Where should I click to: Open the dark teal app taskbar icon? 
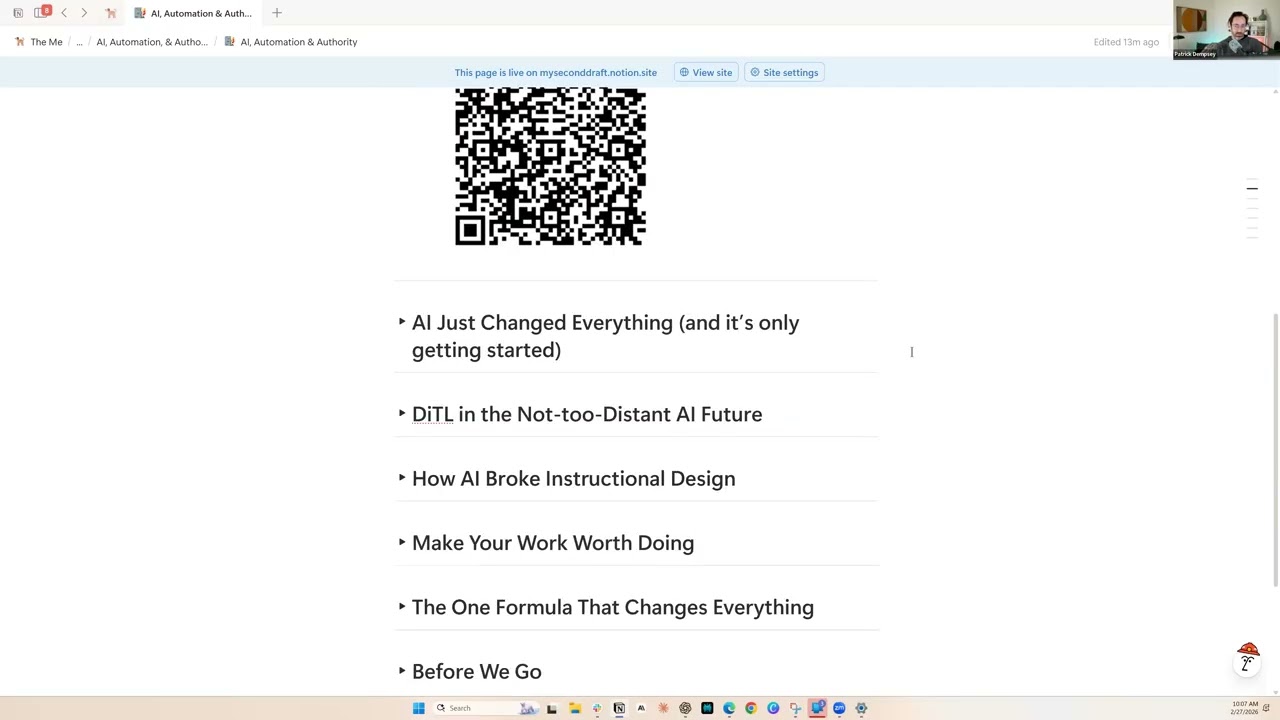707,708
